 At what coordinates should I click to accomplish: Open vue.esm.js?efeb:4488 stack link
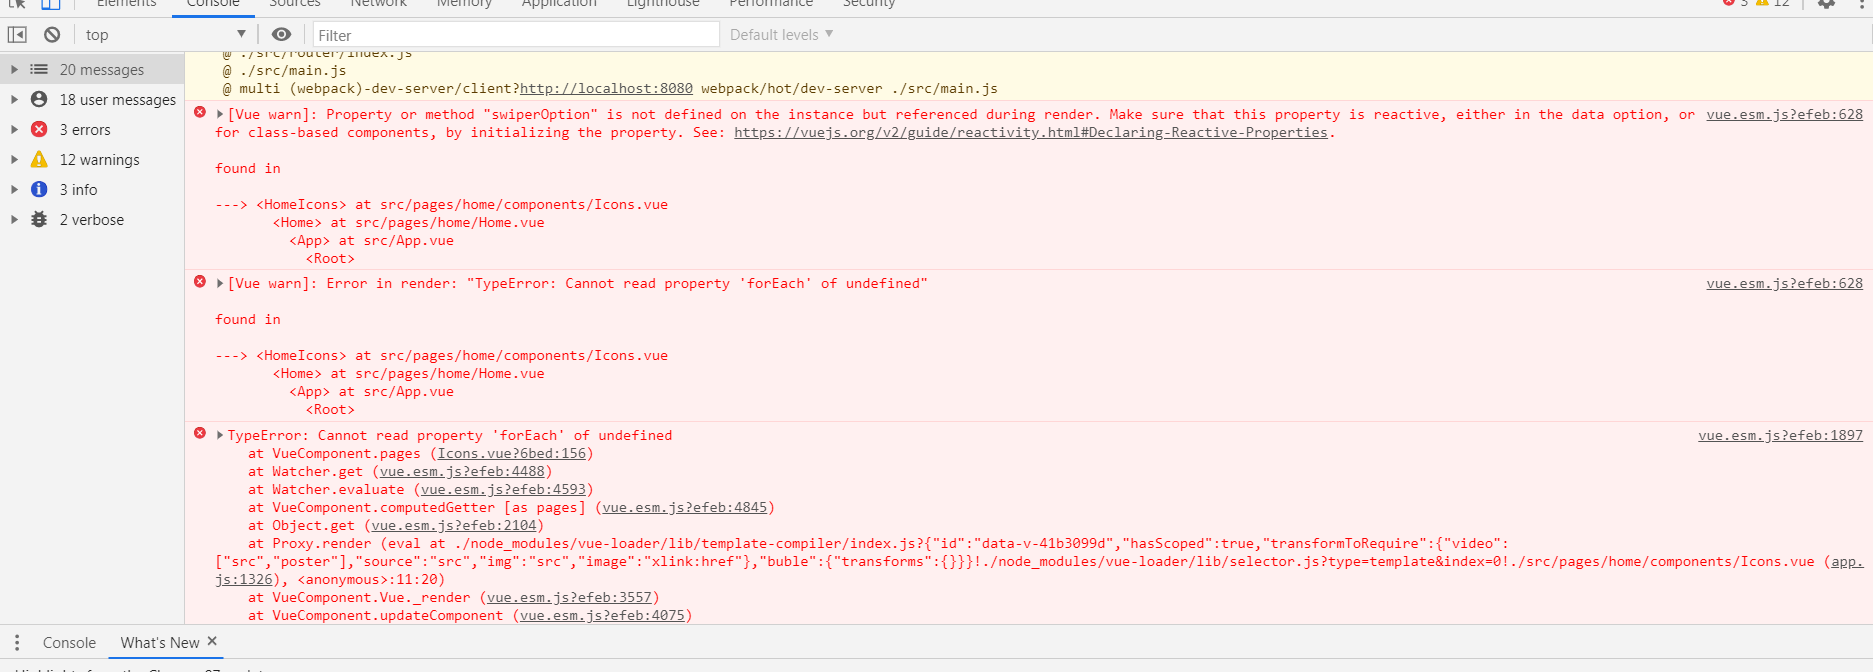(x=462, y=472)
